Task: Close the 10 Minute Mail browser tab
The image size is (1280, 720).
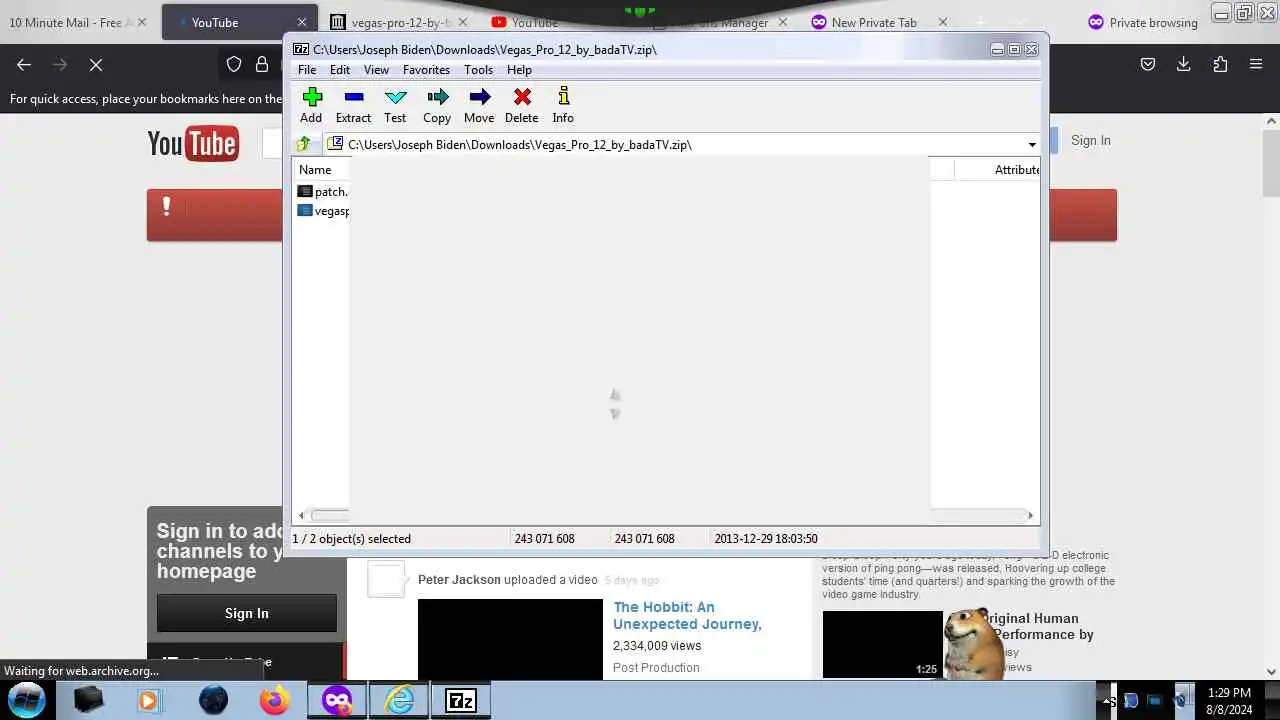Action: [141, 22]
